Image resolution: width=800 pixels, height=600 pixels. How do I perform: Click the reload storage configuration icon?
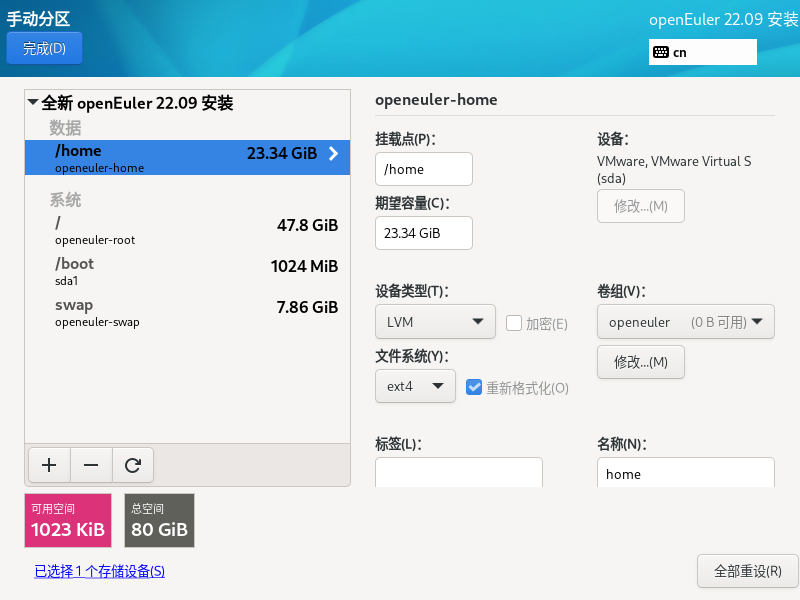(133, 465)
